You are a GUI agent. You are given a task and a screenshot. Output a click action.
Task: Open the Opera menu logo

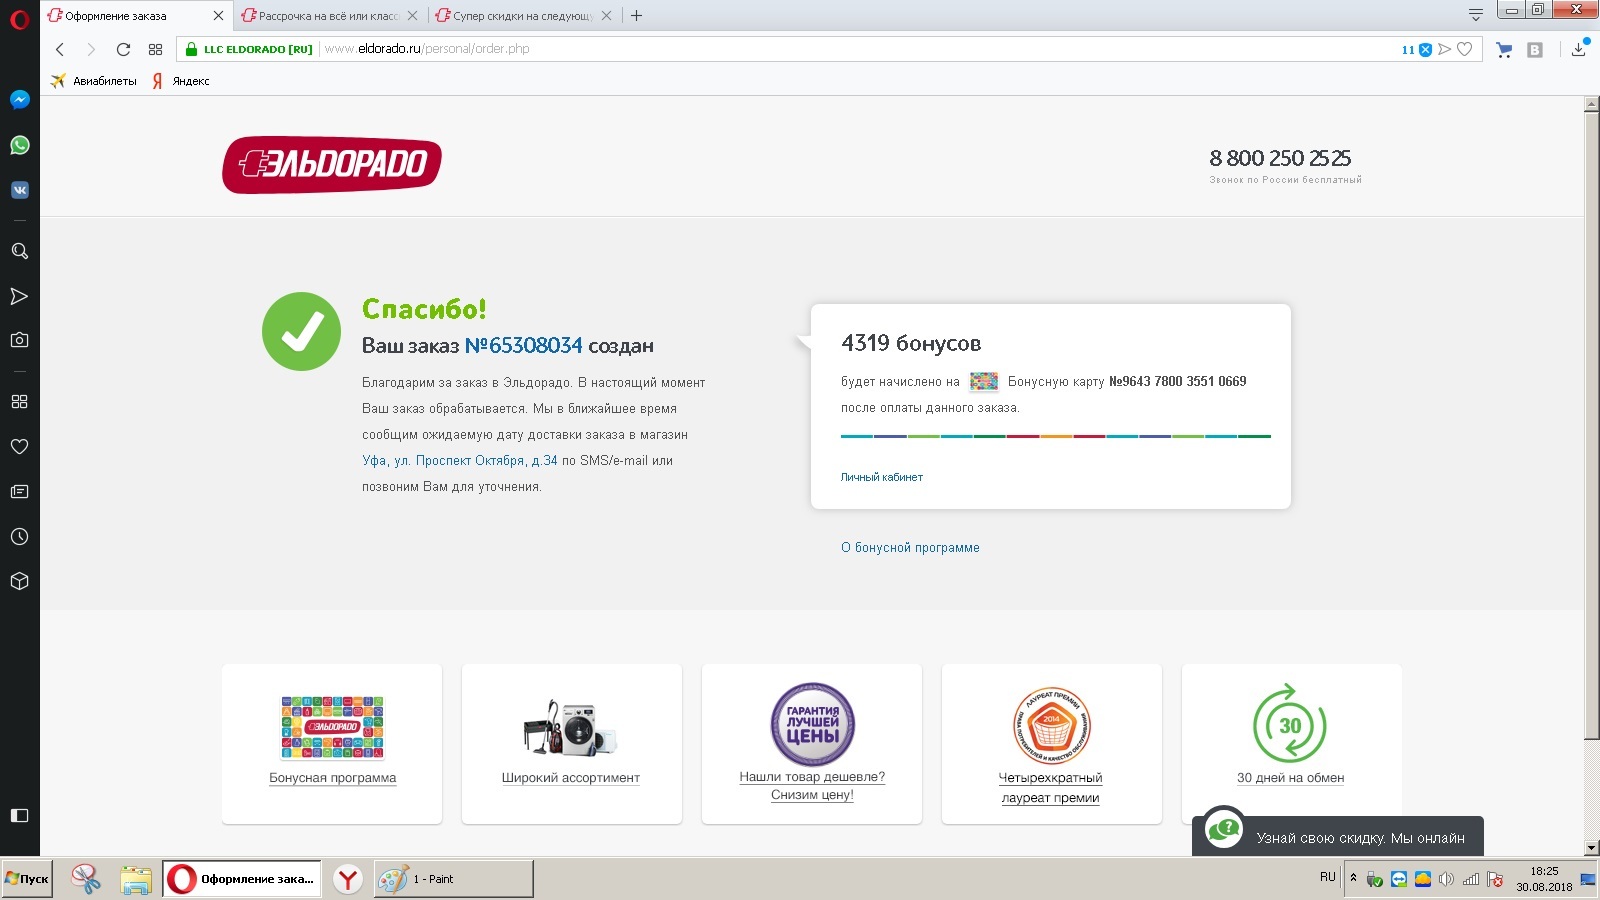tap(19, 19)
